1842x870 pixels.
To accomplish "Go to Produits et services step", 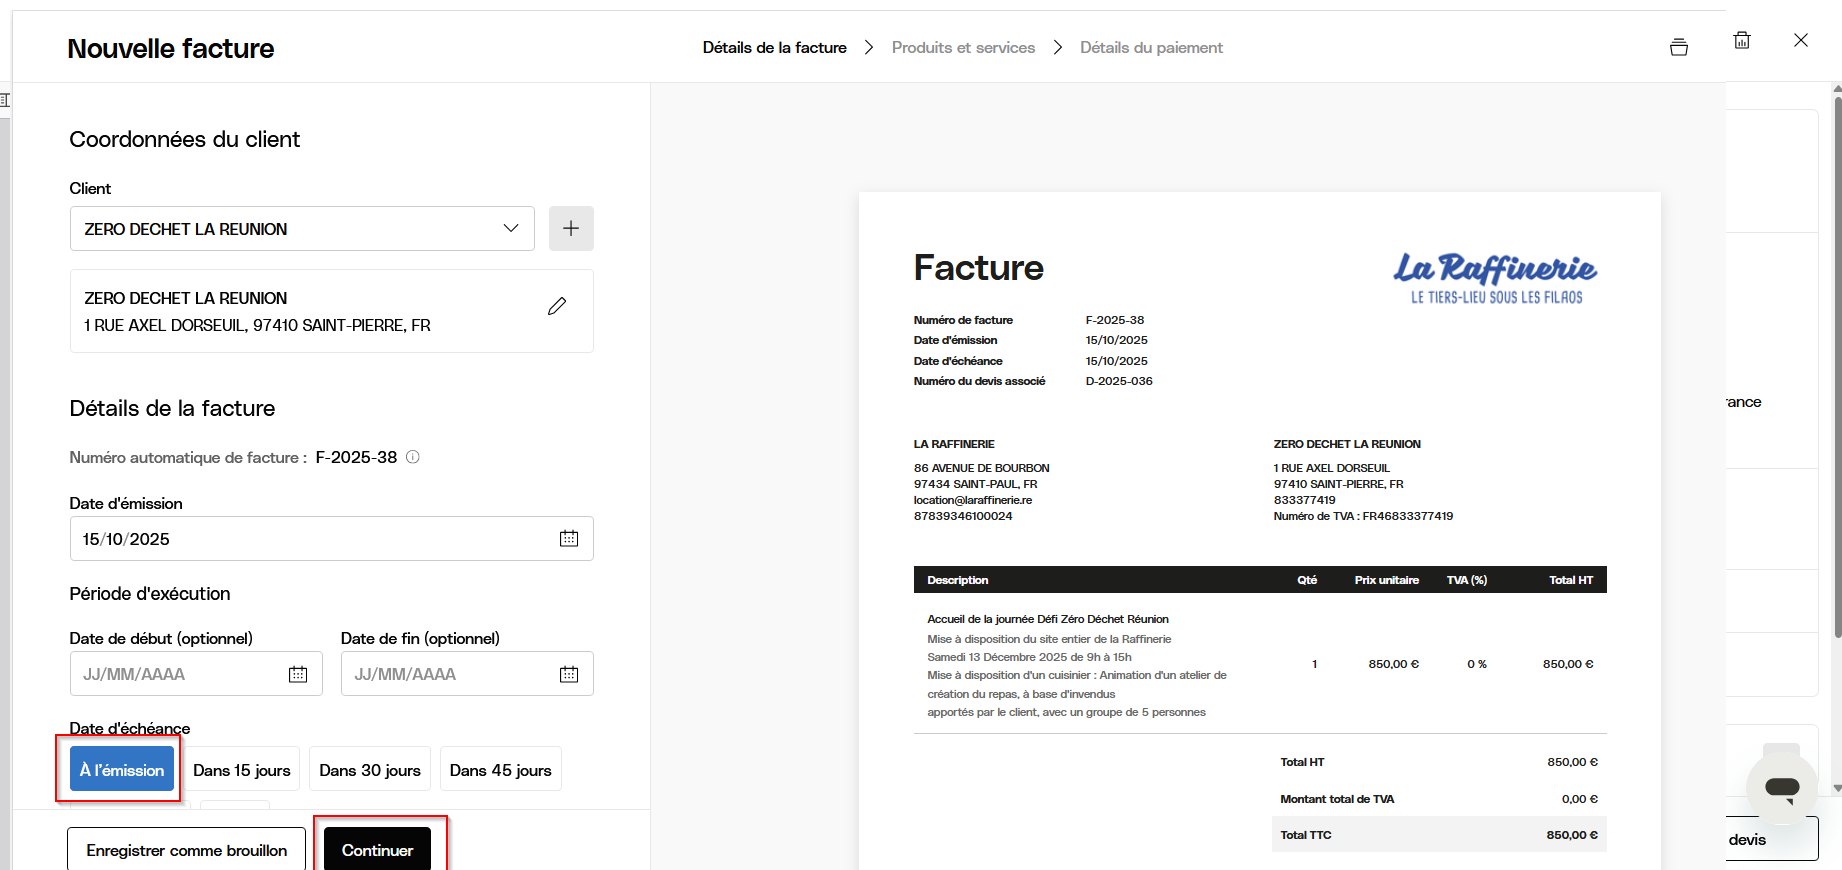I will [963, 48].
